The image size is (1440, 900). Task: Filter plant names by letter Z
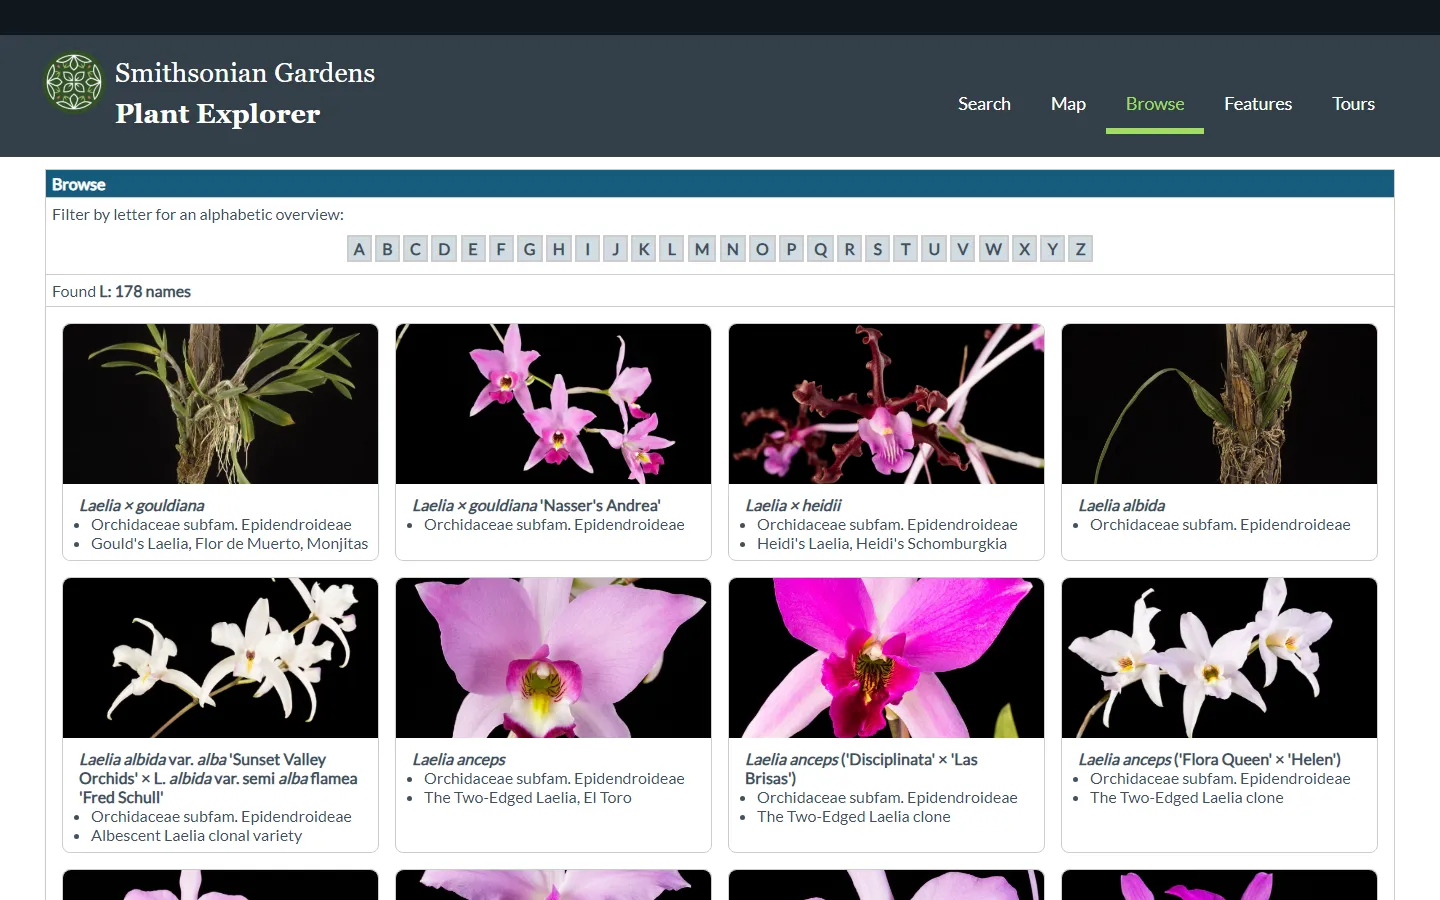[x=1080, y=249]
